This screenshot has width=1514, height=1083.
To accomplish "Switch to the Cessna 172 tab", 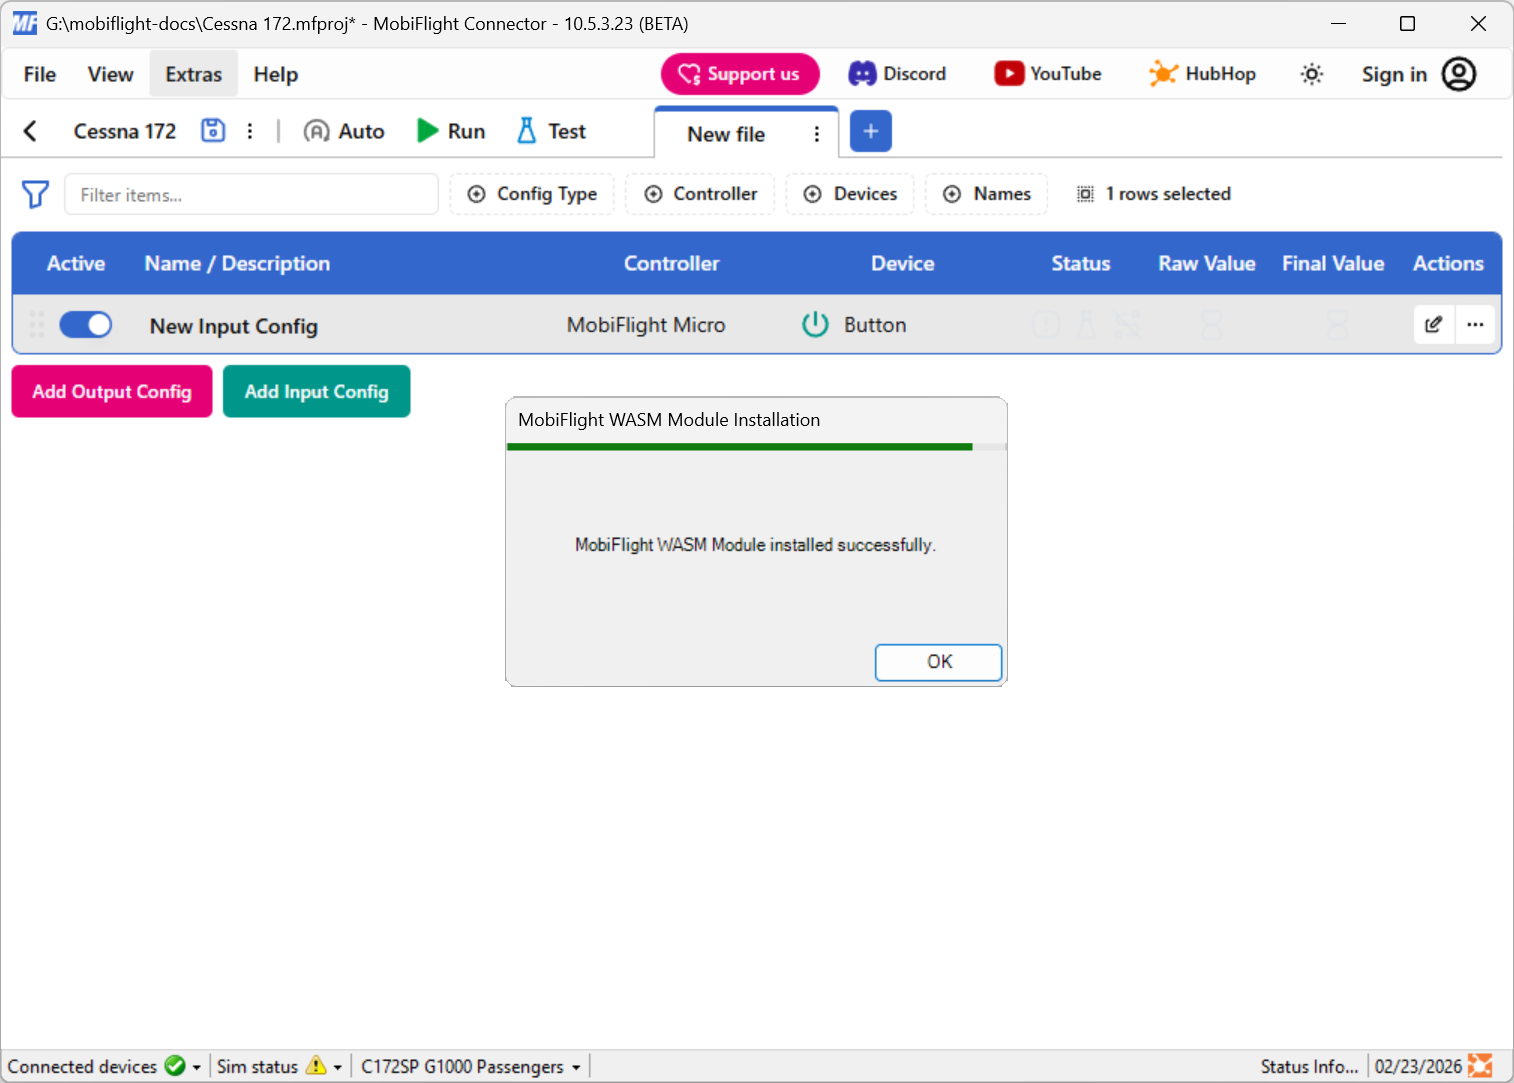I will [124, 130].
